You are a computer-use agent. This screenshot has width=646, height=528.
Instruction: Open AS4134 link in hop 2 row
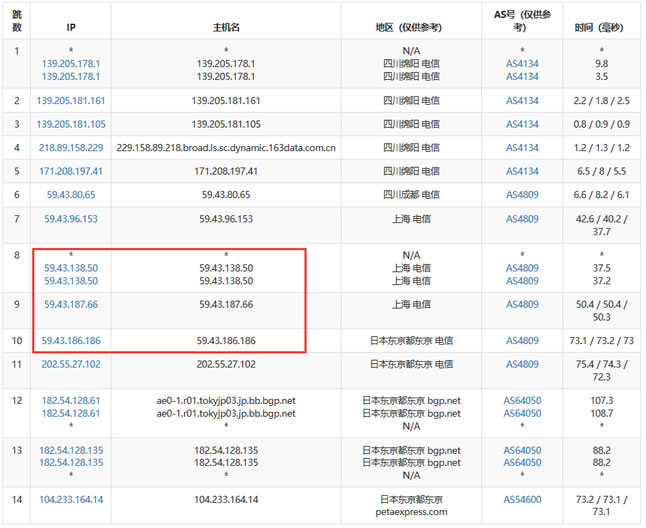522,100
